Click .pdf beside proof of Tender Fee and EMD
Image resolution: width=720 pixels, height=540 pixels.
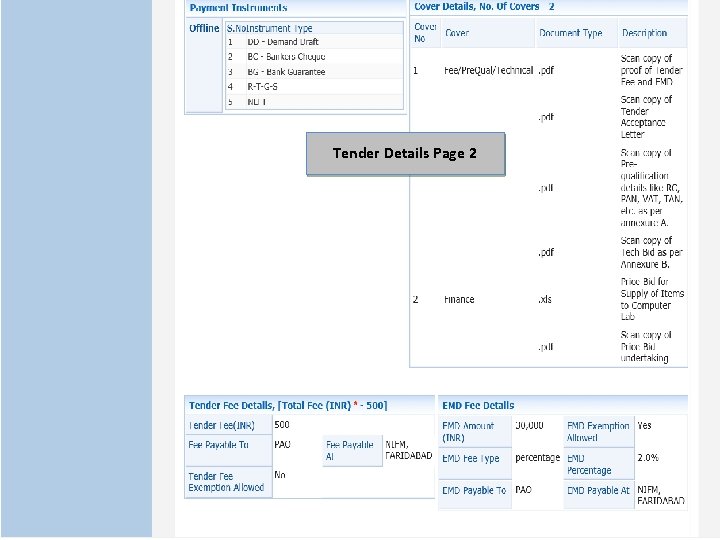(x=546, y=70)
